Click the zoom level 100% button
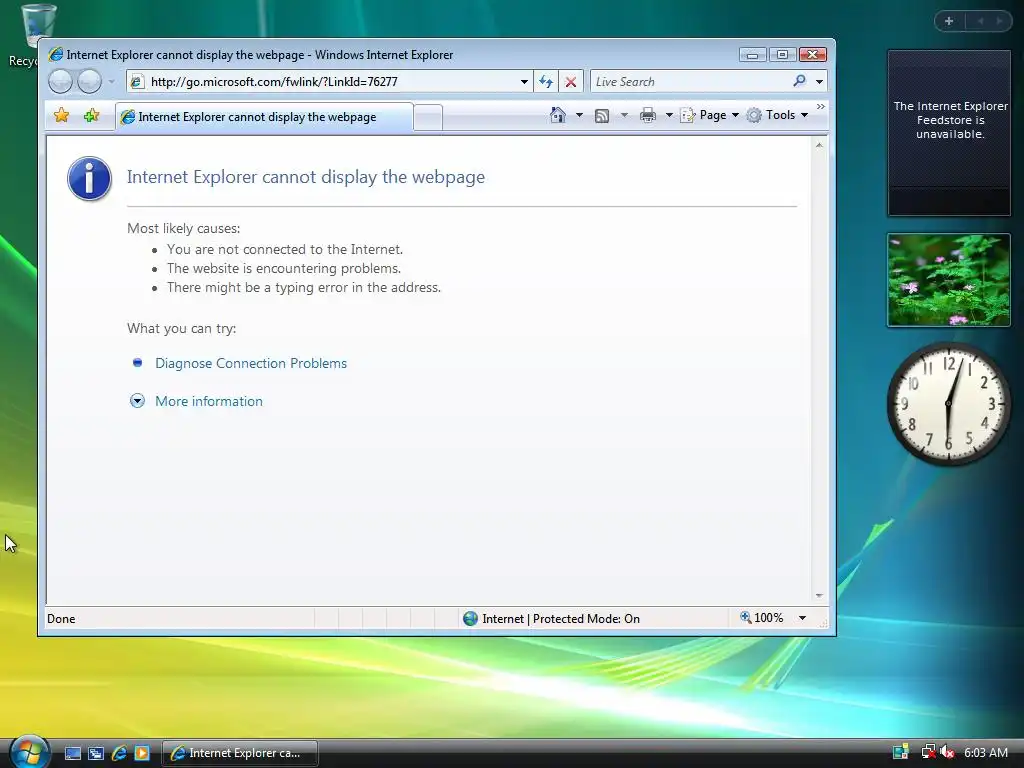Viewport: 1024px width, 768px height. point(761,618)
